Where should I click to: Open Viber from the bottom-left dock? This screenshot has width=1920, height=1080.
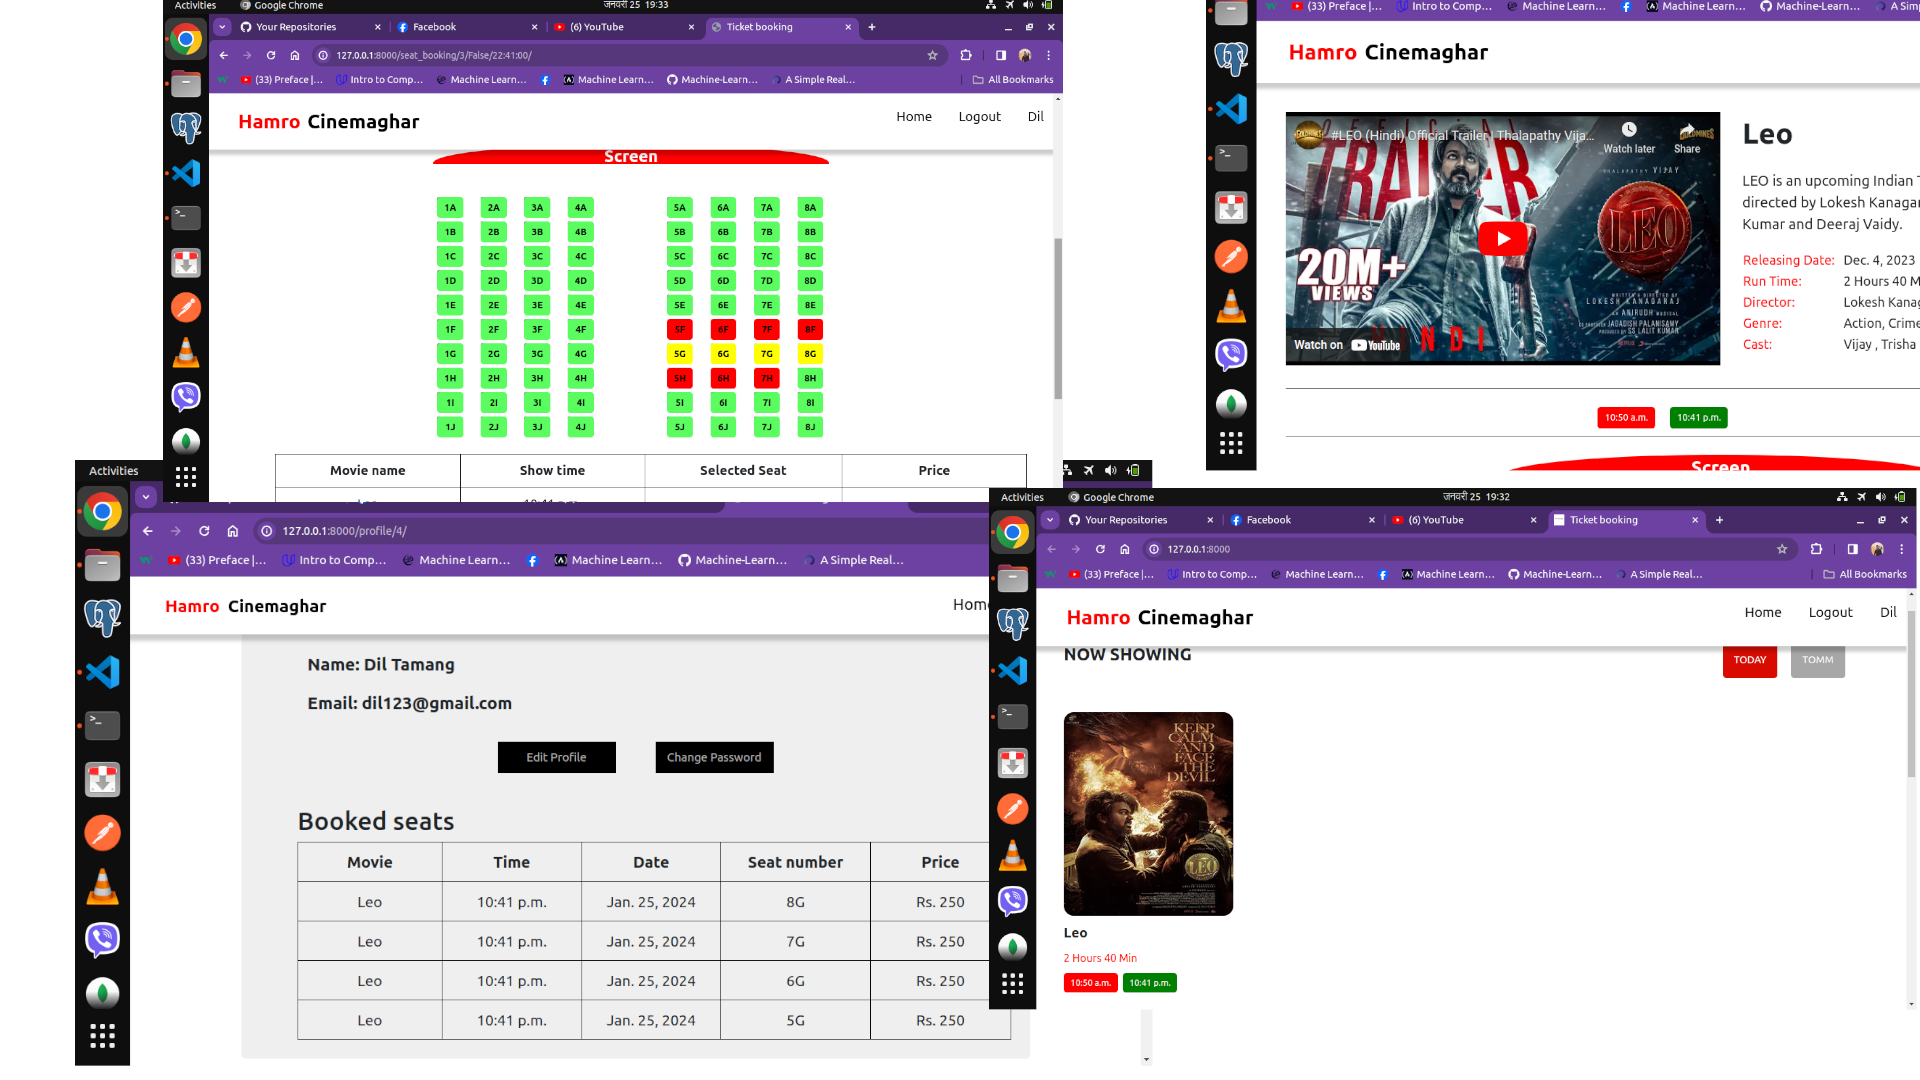[x=102, y=939]
